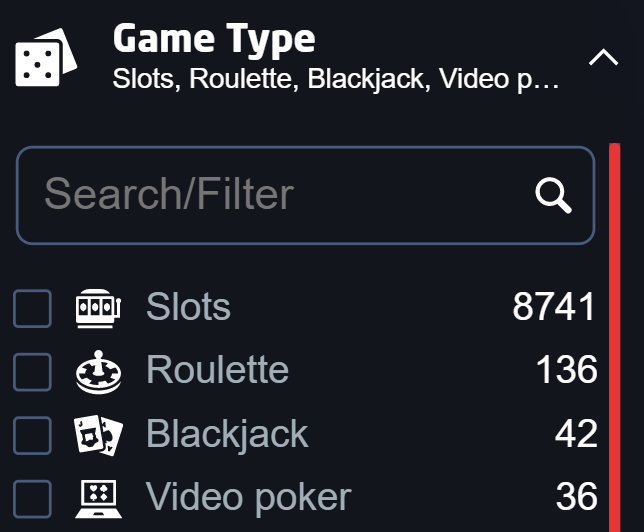Click the dice Game Type icon

coord(46,58)
